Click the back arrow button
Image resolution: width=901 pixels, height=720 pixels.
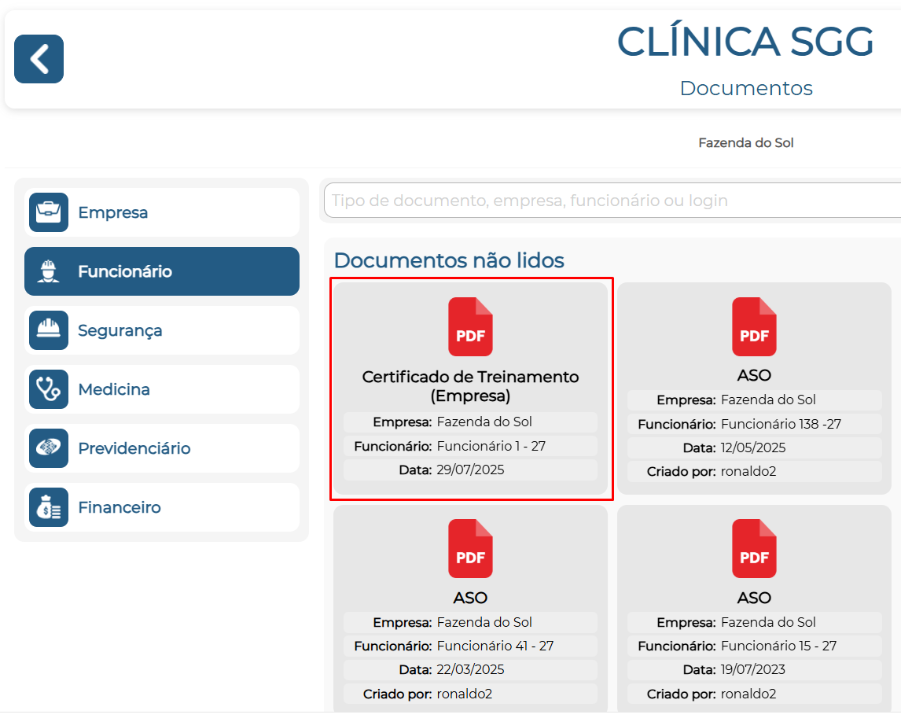point(39,59)
